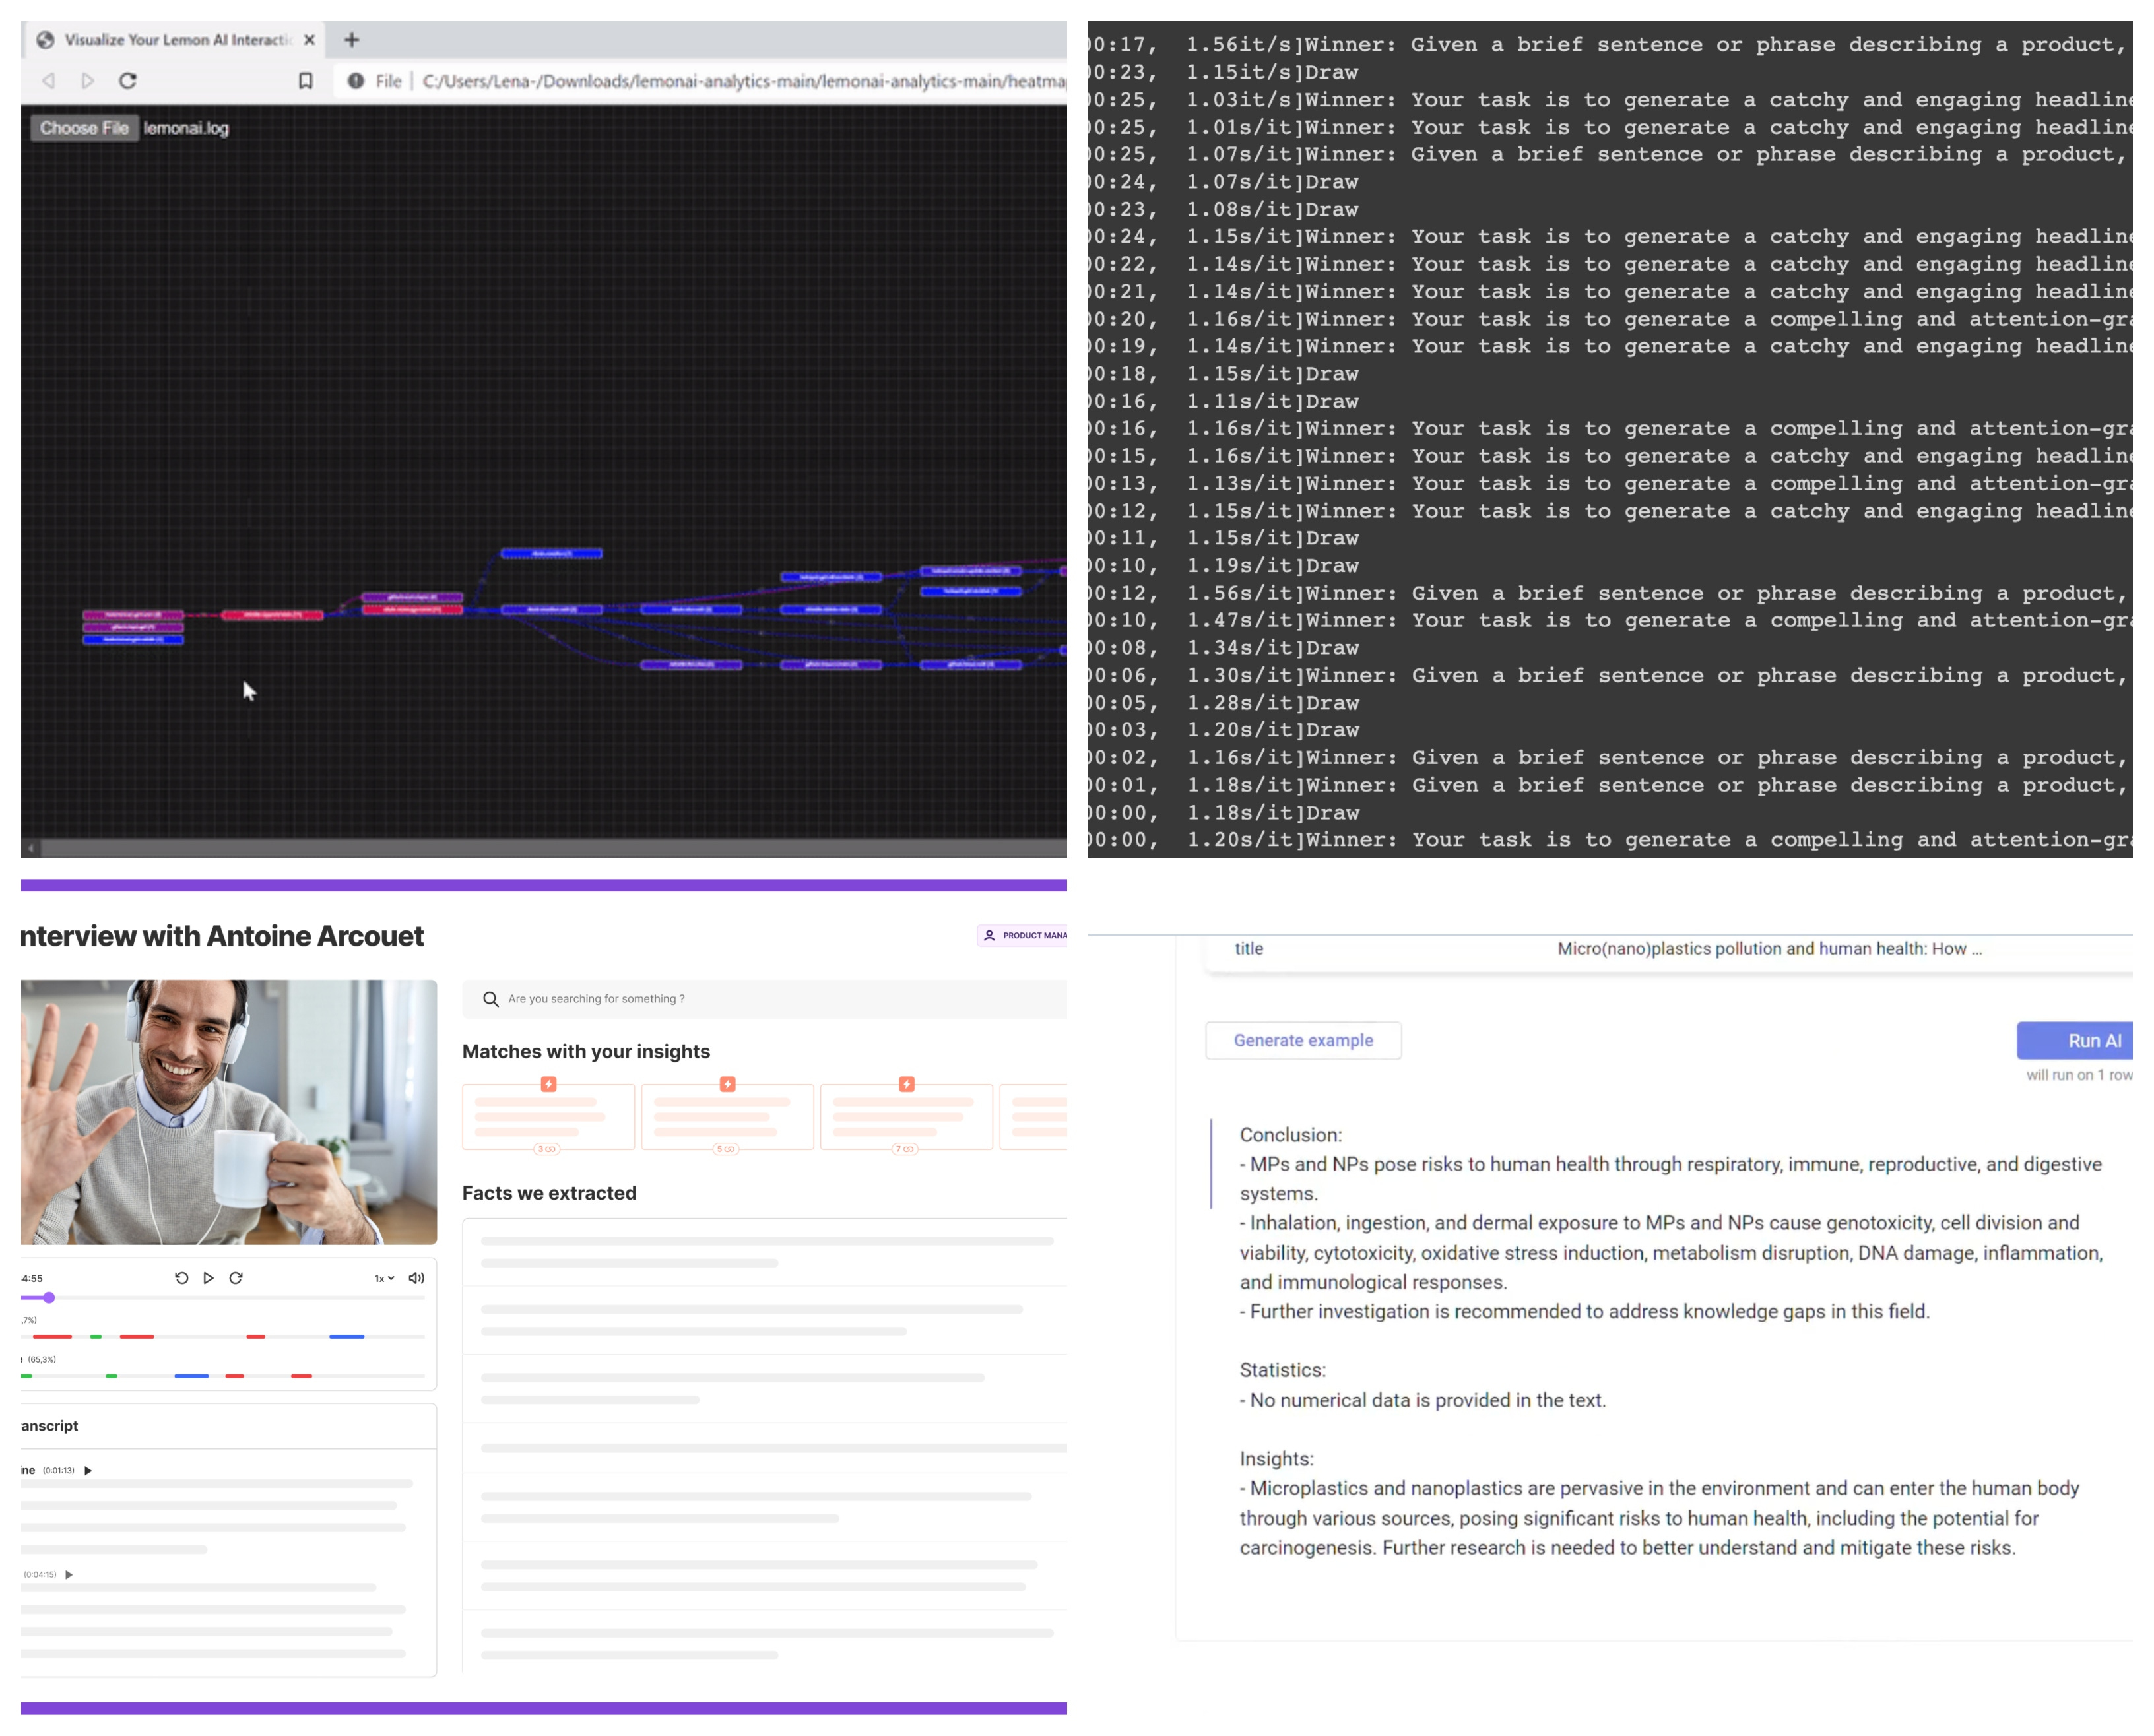Open a new browser tab
The image size is (2154, 1736).
click(x=351, y=40)
